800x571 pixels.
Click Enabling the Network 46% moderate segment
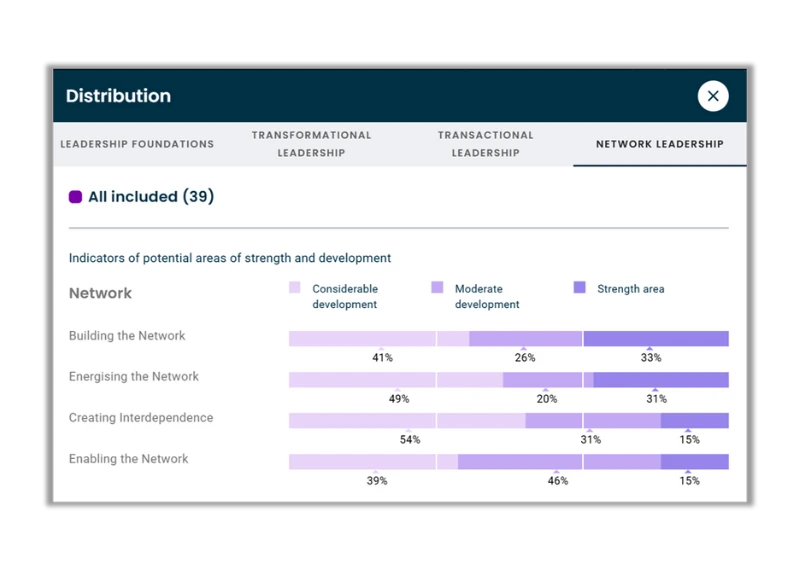(x=558, y=462)
